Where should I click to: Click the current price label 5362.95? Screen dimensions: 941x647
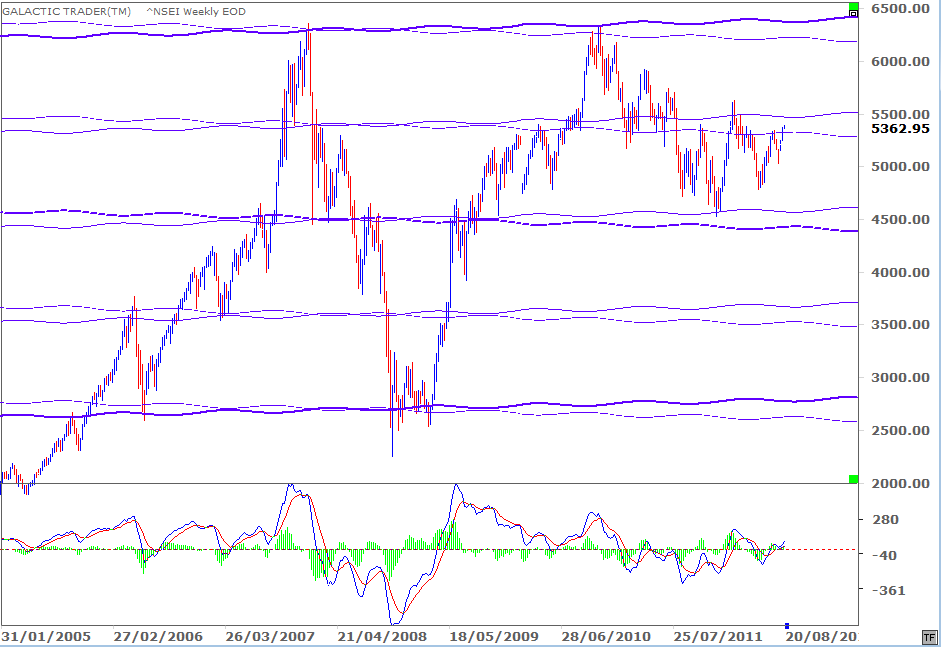coord(900,128)
